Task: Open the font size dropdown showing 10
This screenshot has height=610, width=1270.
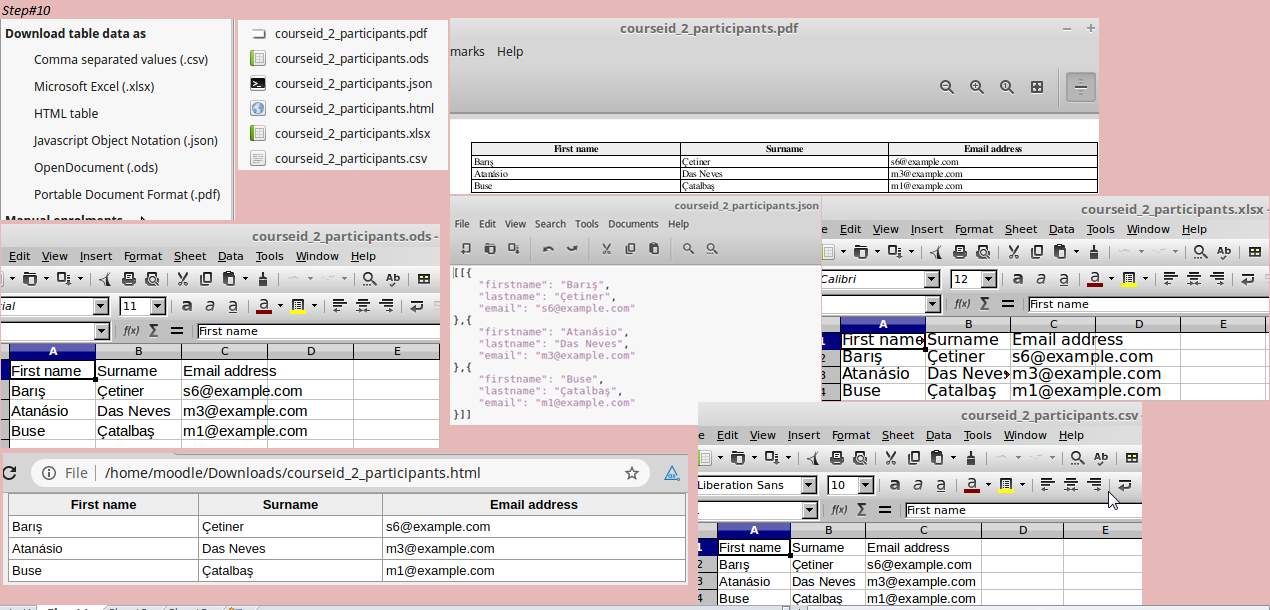Action: pyautogui.click(x=865, y=485)
